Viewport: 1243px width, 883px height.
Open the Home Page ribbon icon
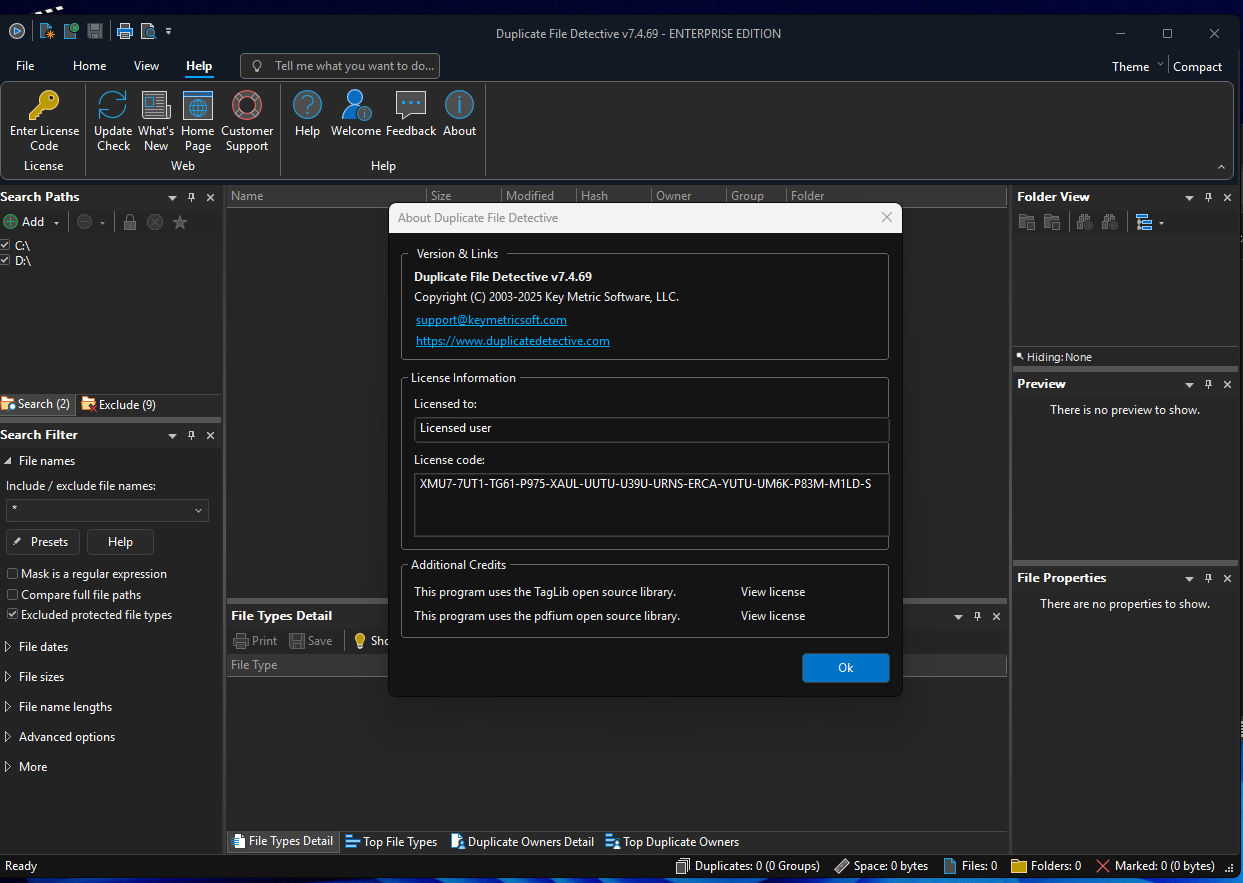pos(198,105)
